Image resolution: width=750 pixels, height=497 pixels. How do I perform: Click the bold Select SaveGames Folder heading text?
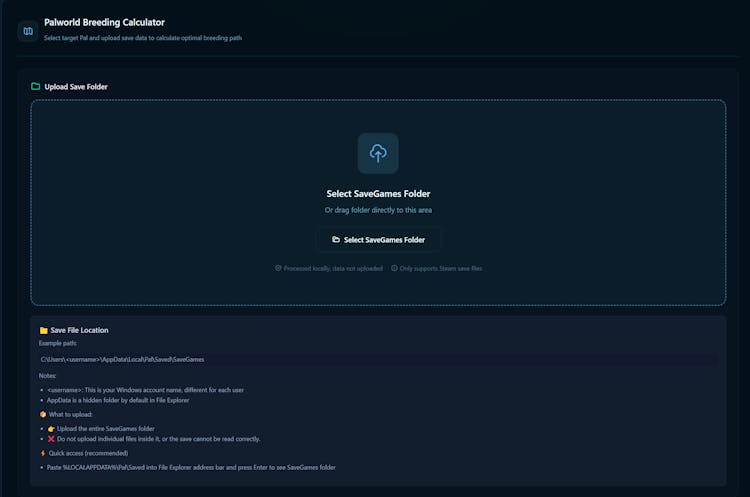pyautogui.click(x=378, y=194)
